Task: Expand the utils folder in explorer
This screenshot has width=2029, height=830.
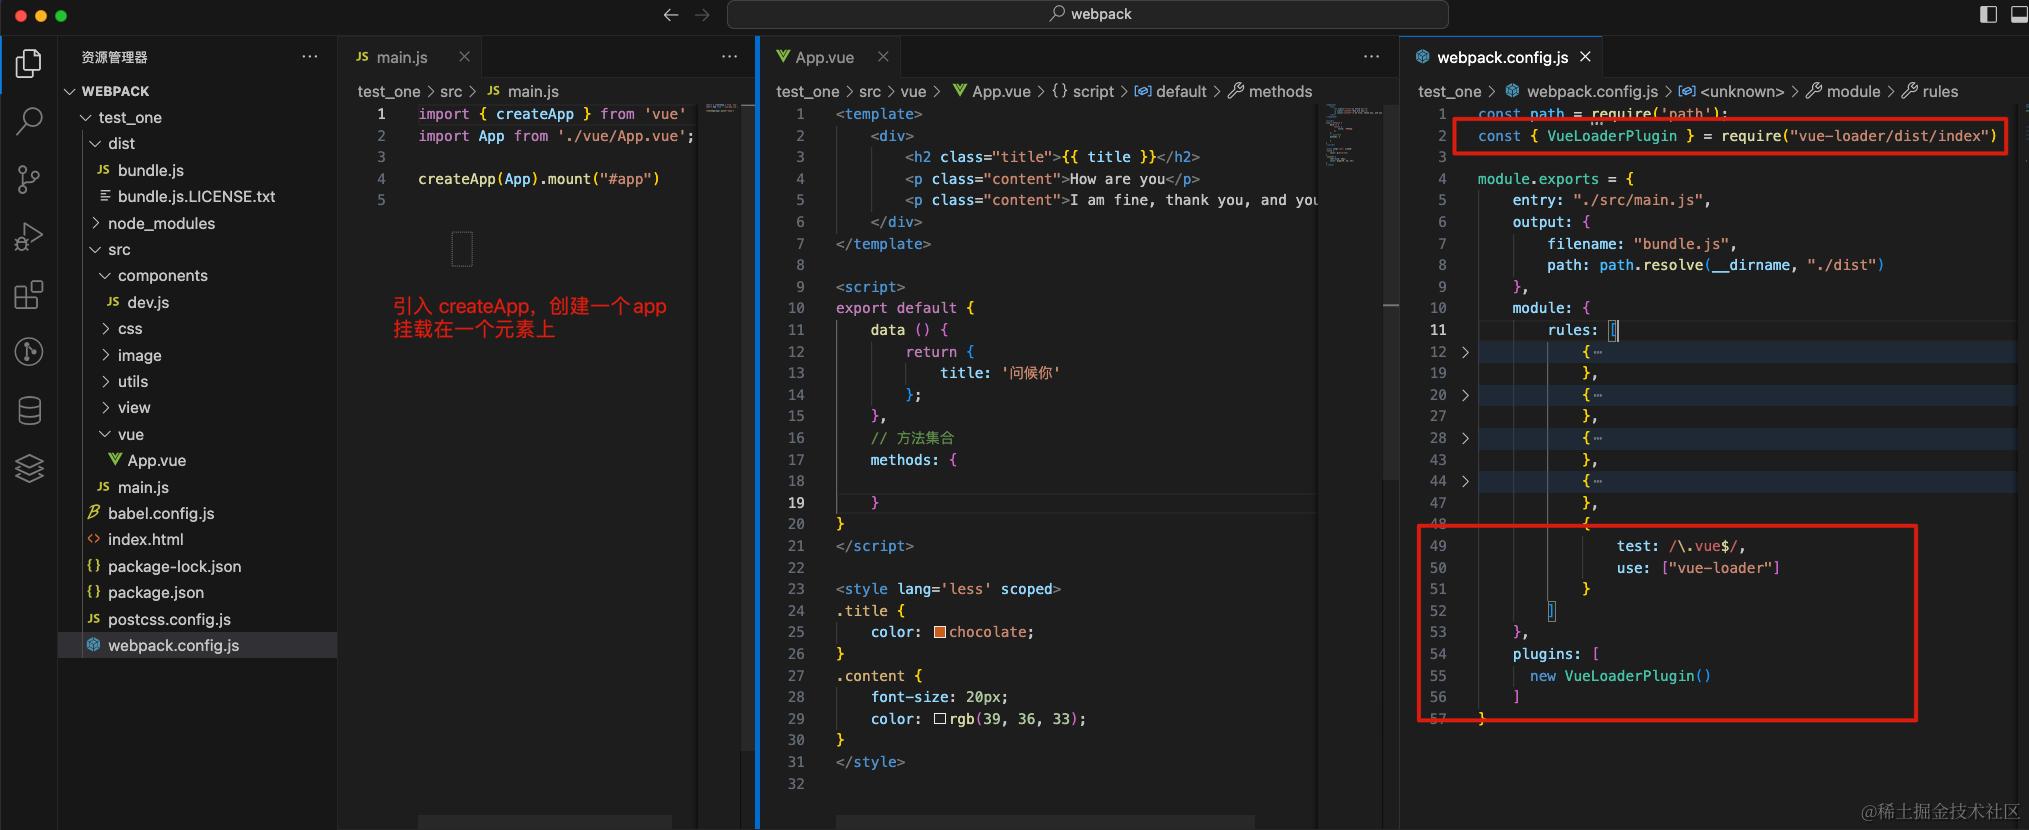Action: (x=132, y=382)
